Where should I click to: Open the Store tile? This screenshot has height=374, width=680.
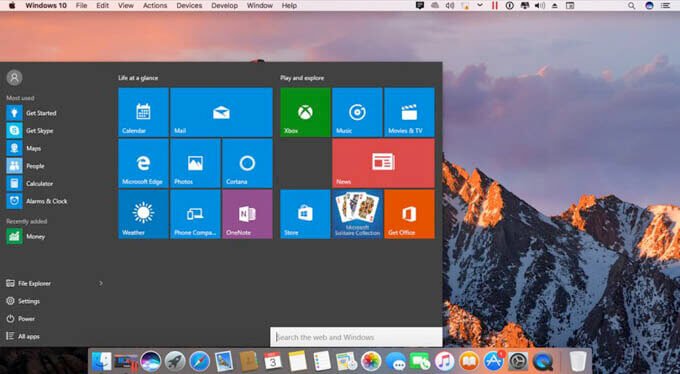coord(305,214)
